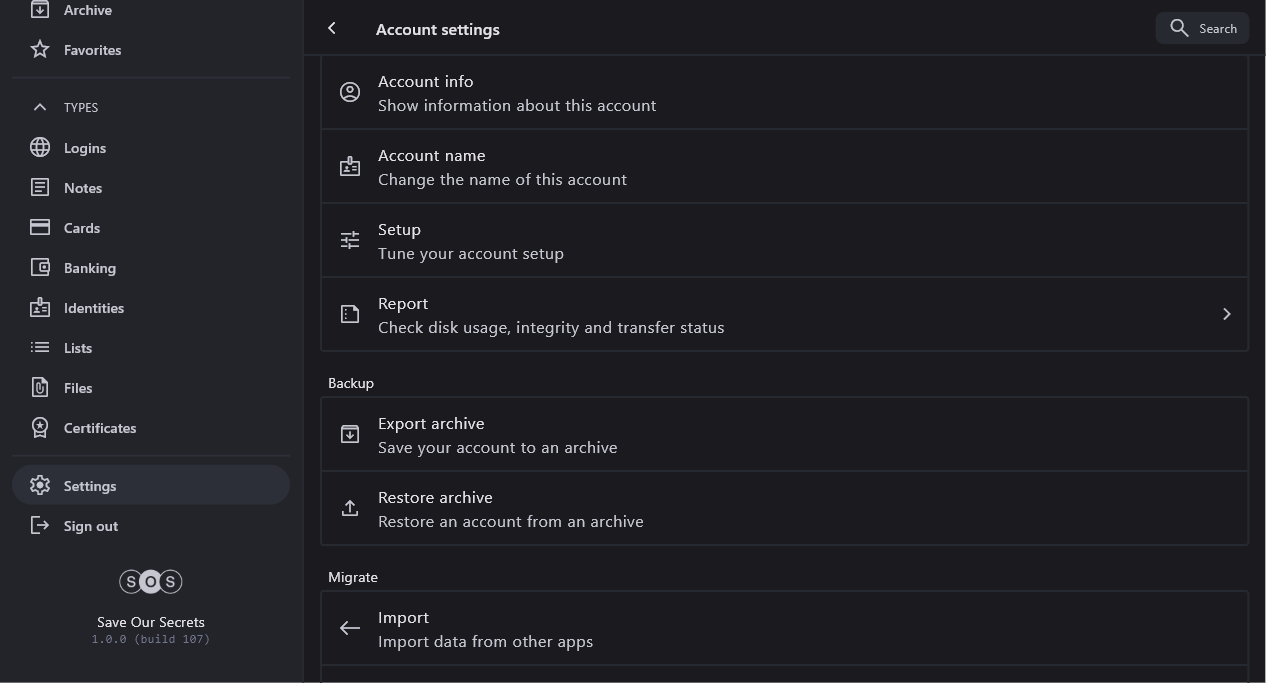Open Notes in the sidebar
Viewport: 1266px width, 683px height.
[x=82, y=188]
